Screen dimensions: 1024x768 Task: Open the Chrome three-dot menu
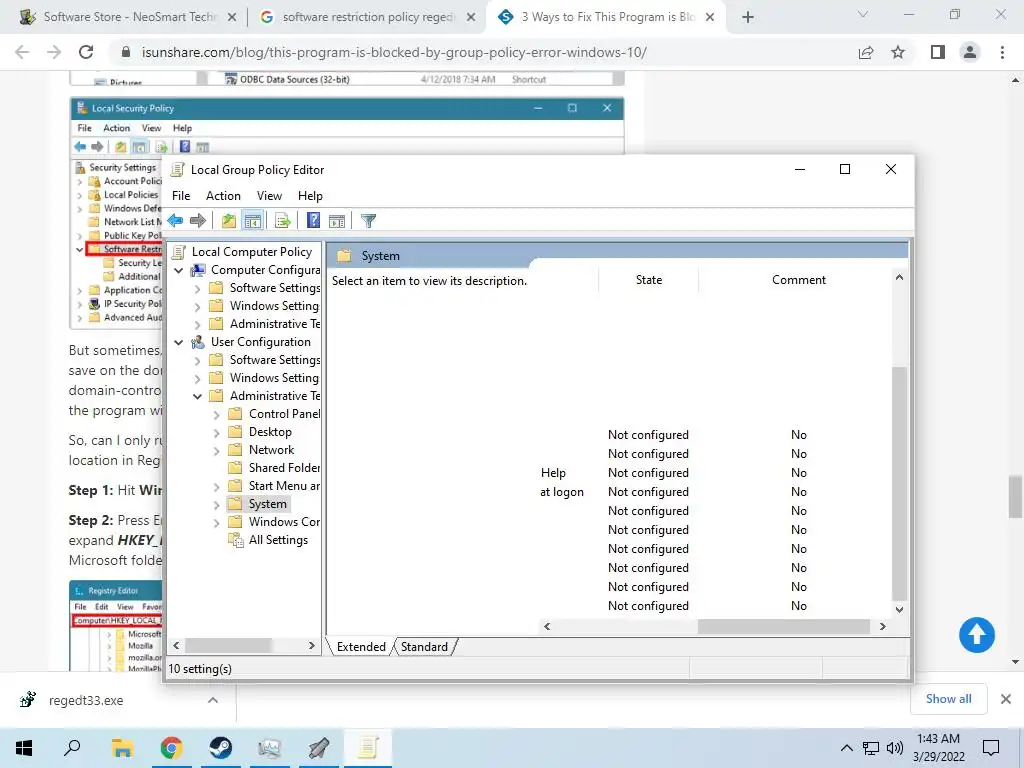point(1002,52)
